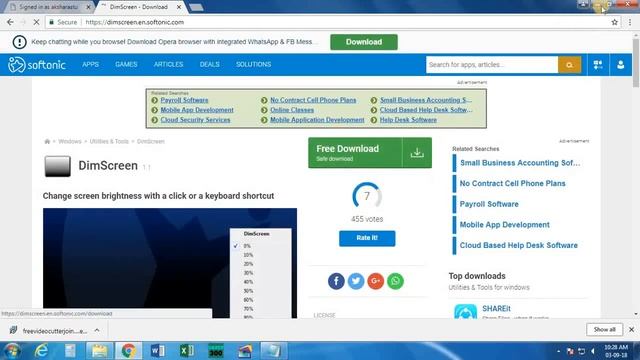This screenshot has width=640, height=360.
Task: Select the DimScreen - Download tab
Action: tap(139, 7)
